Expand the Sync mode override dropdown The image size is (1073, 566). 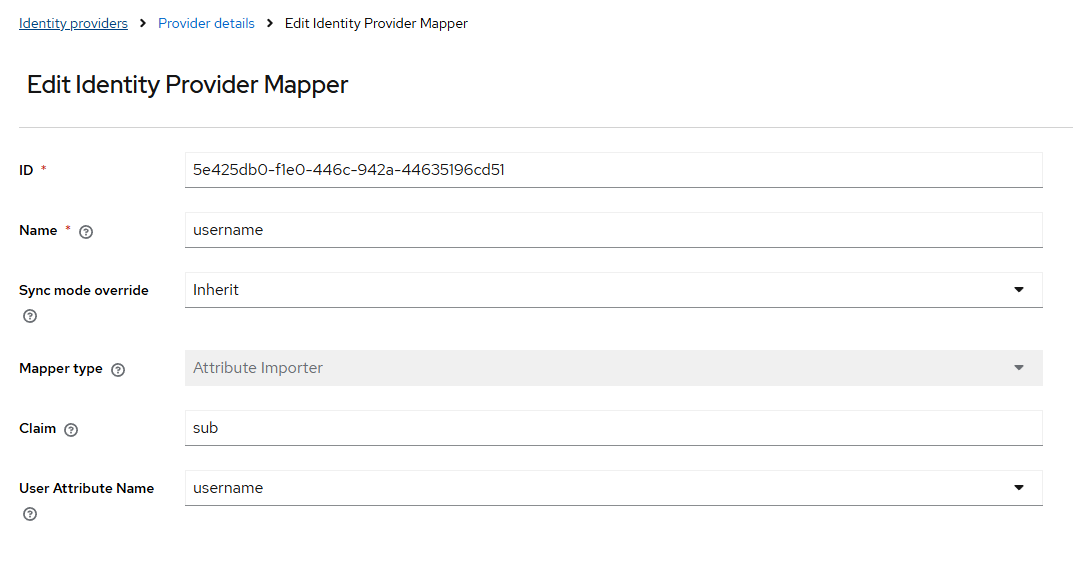(x=613, y=290)
